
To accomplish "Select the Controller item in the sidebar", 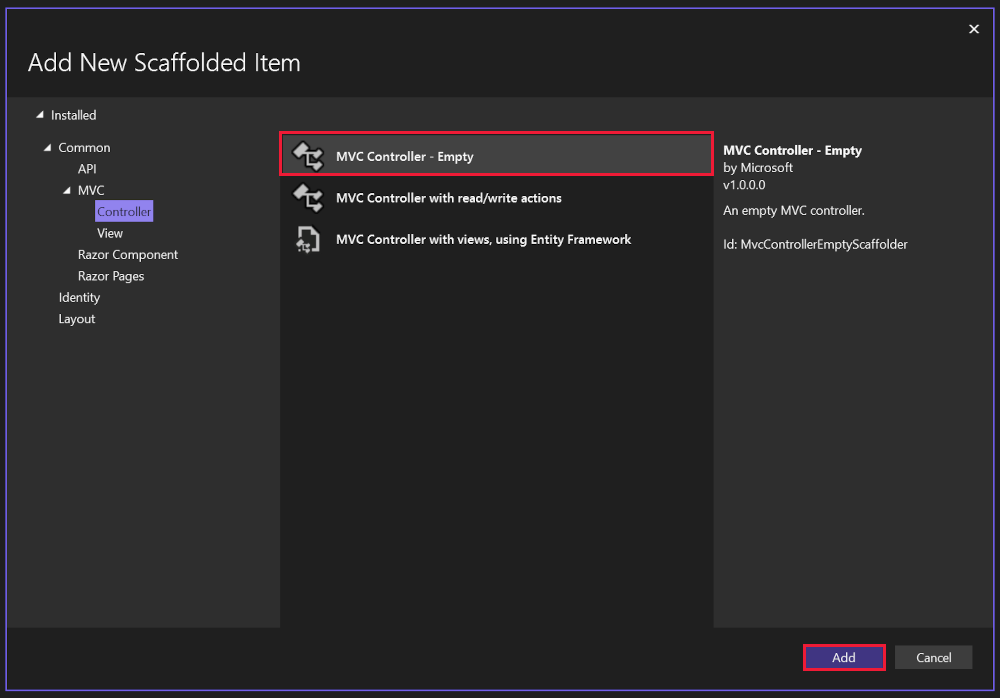I will point(123,211).
